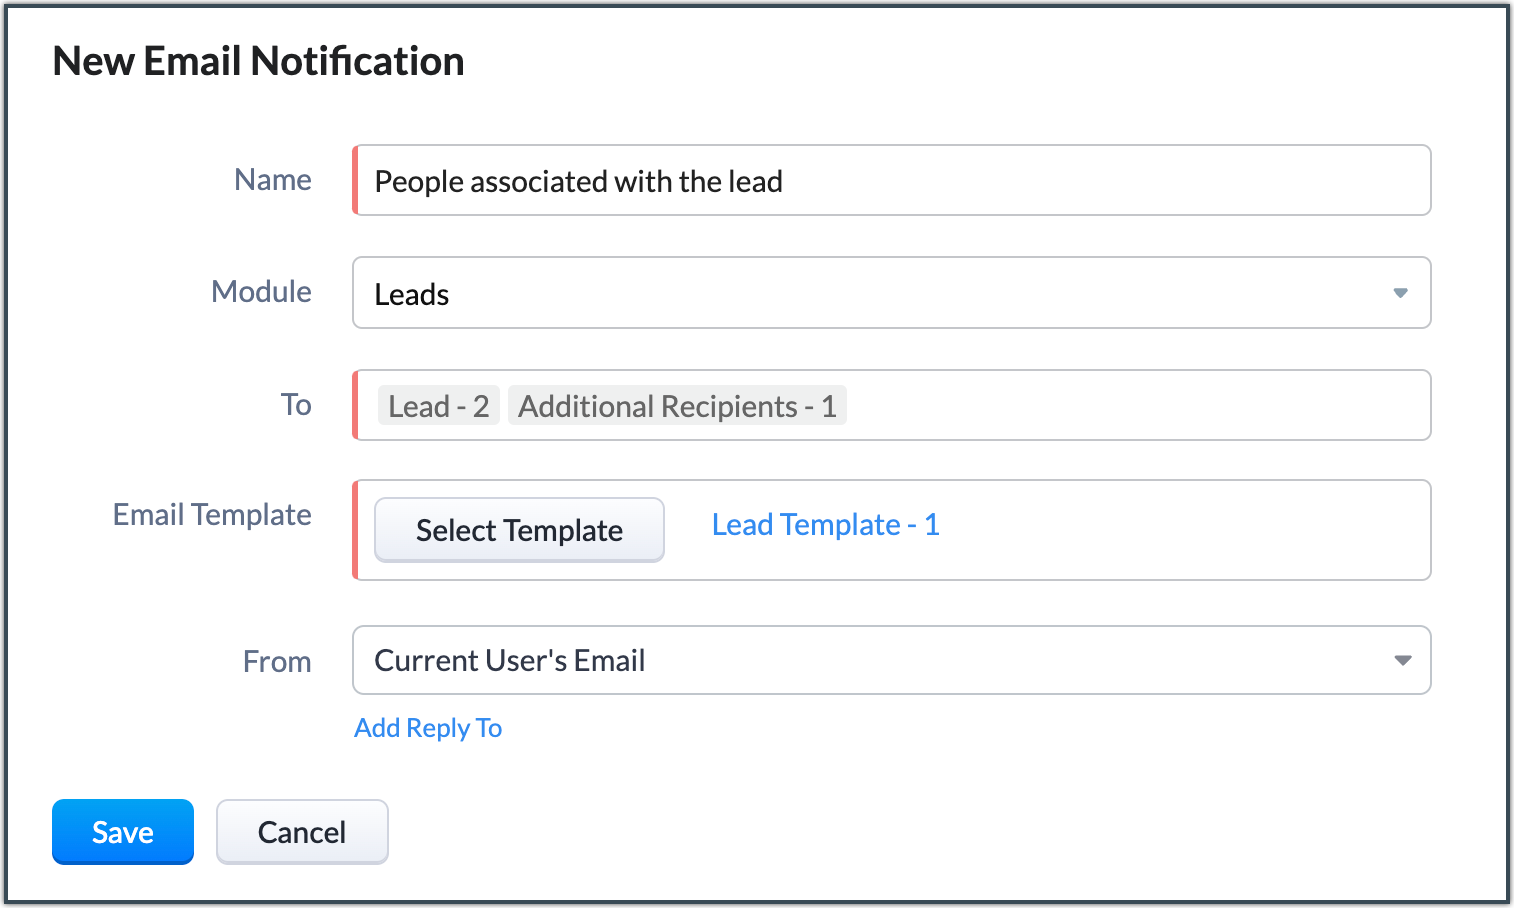Expand the From dropdown Current User's Email
The height and width of the screenshot is (908, 1514).
[892, 660]
